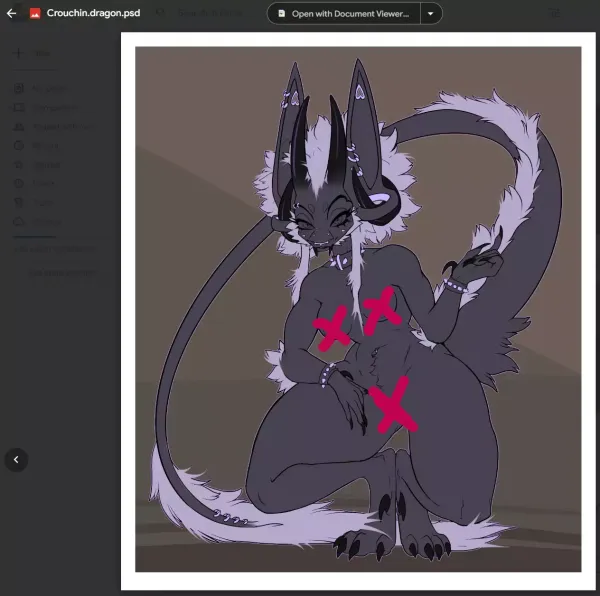Click the Get more storage button
The image size is (600, 596).
62,271
